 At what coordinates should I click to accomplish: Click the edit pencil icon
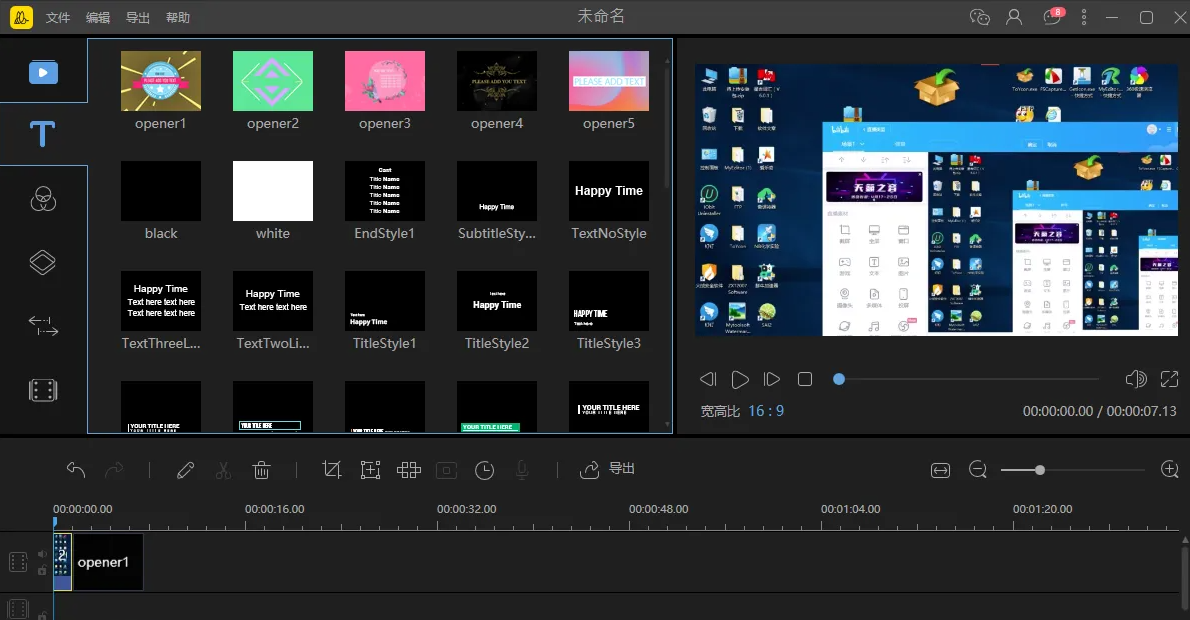click(185, 470)
